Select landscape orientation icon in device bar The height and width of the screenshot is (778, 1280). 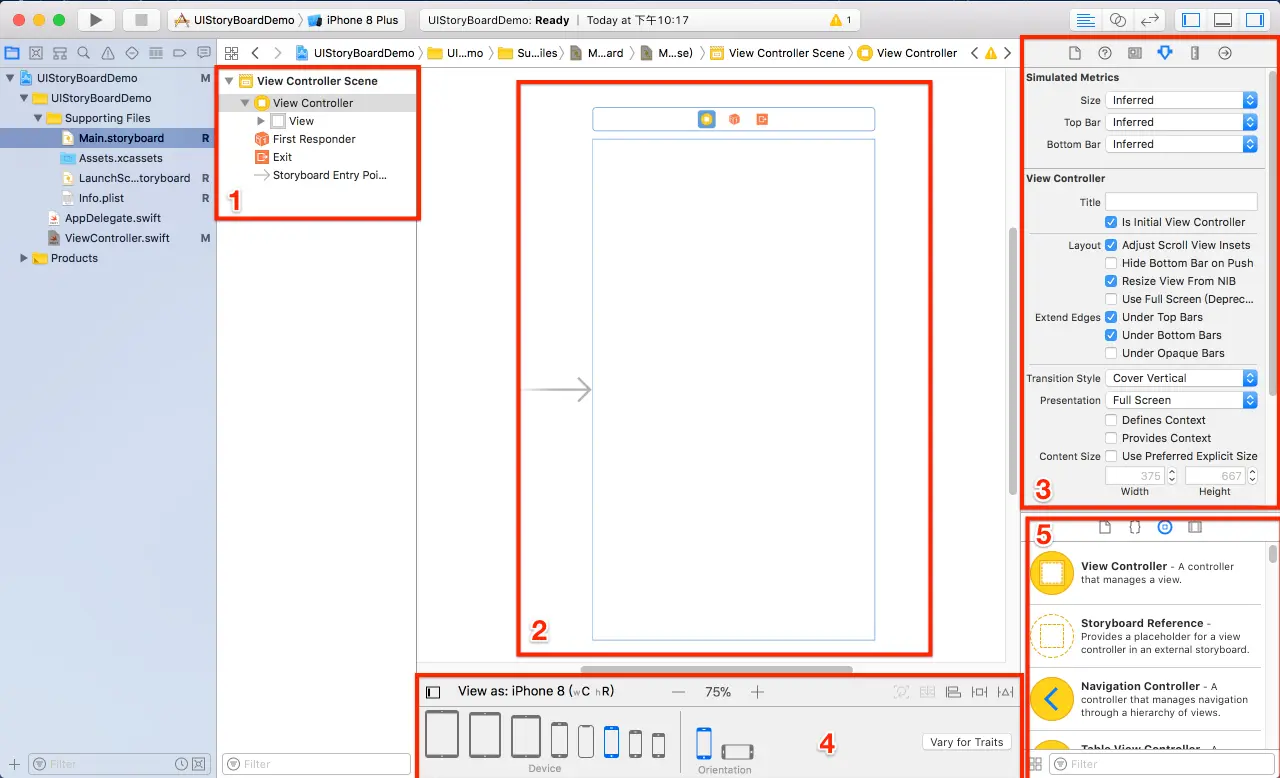pyautogui.click(x=737, y=751)
